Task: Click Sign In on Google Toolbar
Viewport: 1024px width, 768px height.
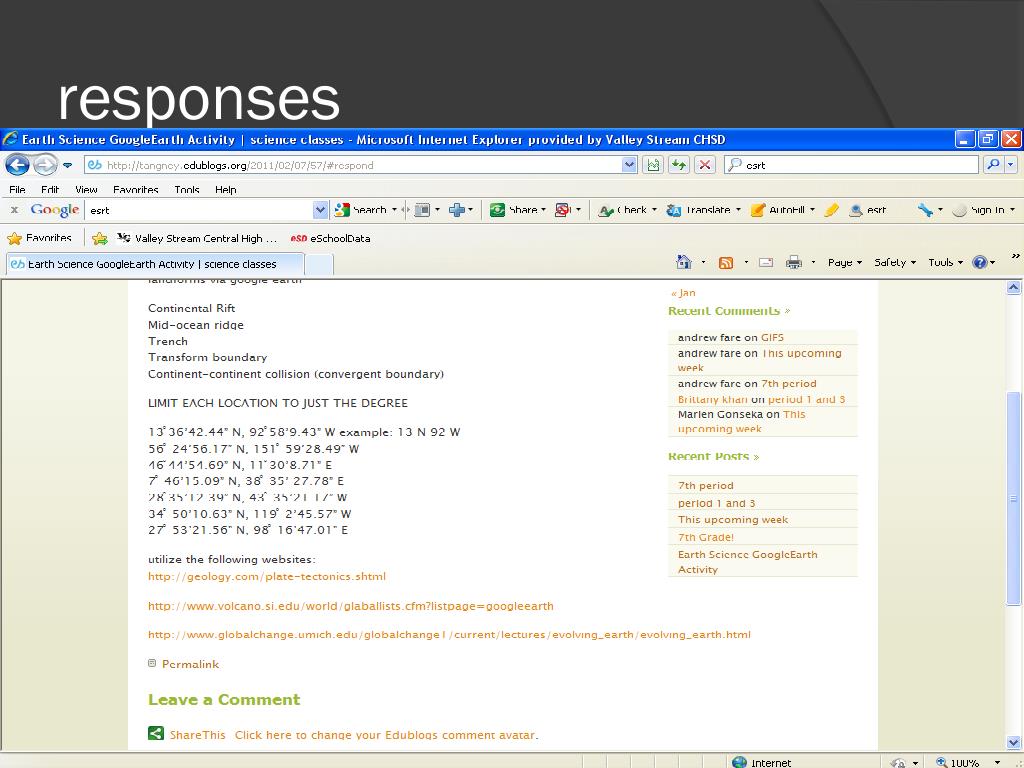Action: click(980, 210)
